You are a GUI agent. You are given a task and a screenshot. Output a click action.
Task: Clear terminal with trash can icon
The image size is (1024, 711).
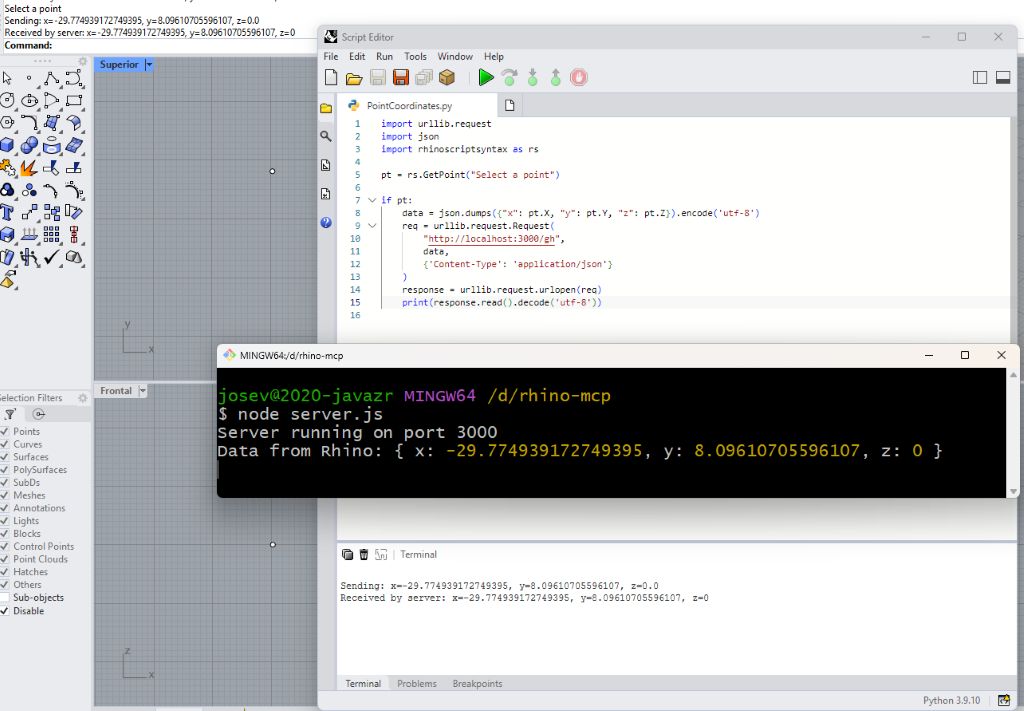click(364, 554)
